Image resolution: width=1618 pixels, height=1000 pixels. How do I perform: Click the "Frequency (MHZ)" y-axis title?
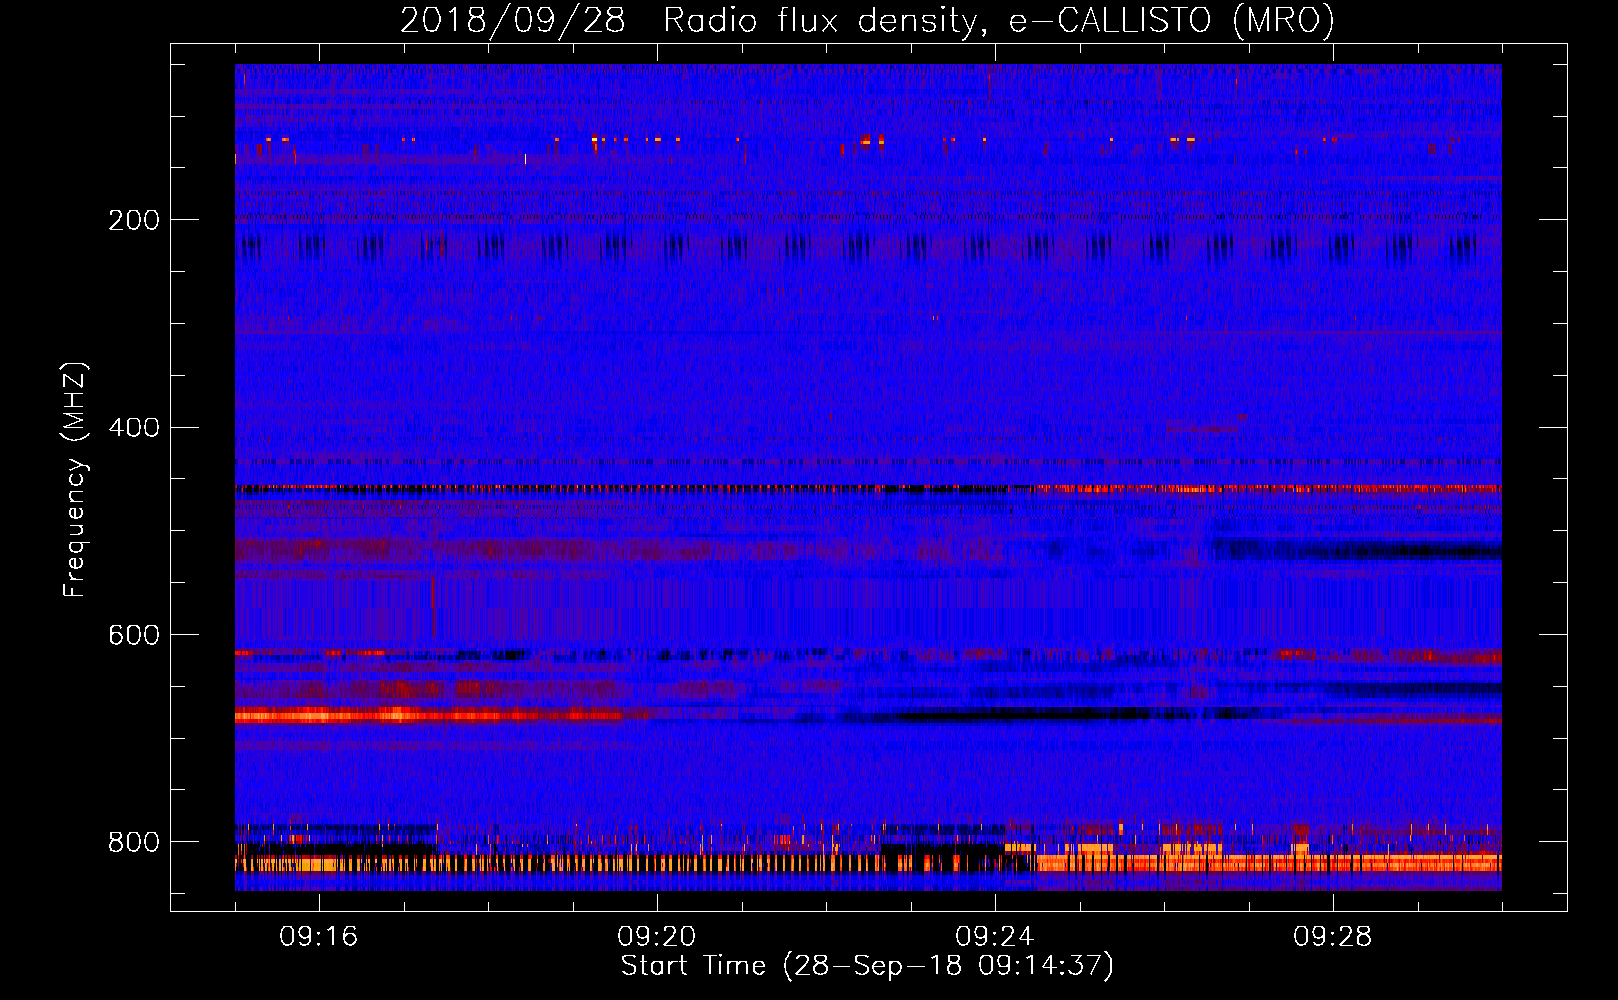click(75, 479)
